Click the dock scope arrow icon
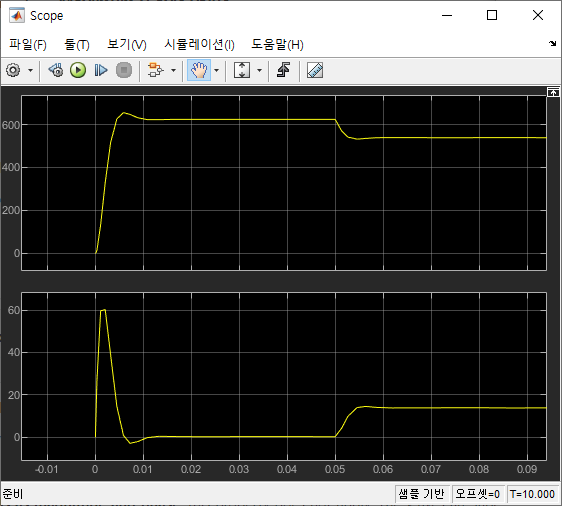This screenshot has height=506, width=562. pyautogui.click(x=552, y=44)
